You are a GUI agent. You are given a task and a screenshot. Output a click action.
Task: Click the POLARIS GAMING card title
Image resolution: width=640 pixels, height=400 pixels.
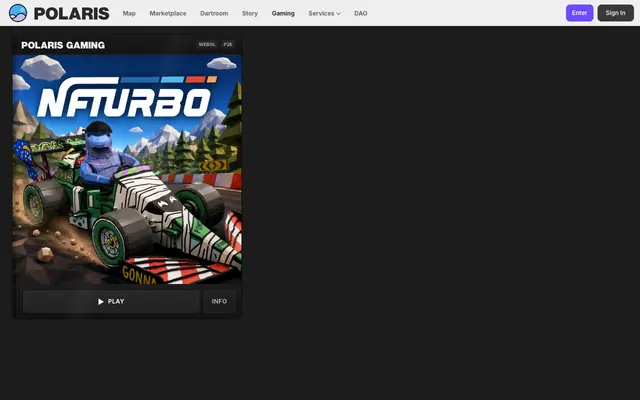tap(63, 45)
